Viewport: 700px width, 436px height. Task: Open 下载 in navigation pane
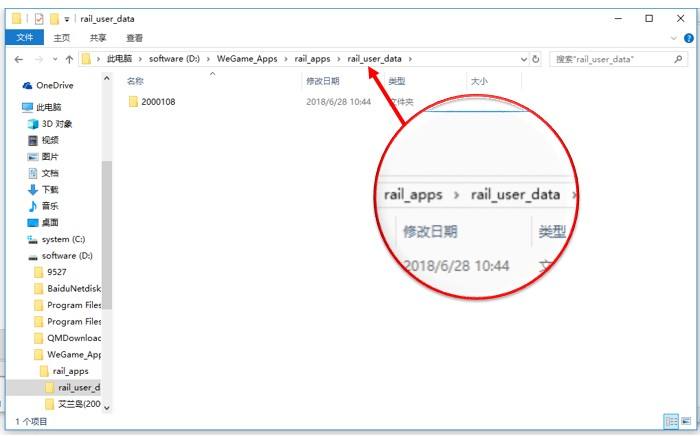pos(50,190)
